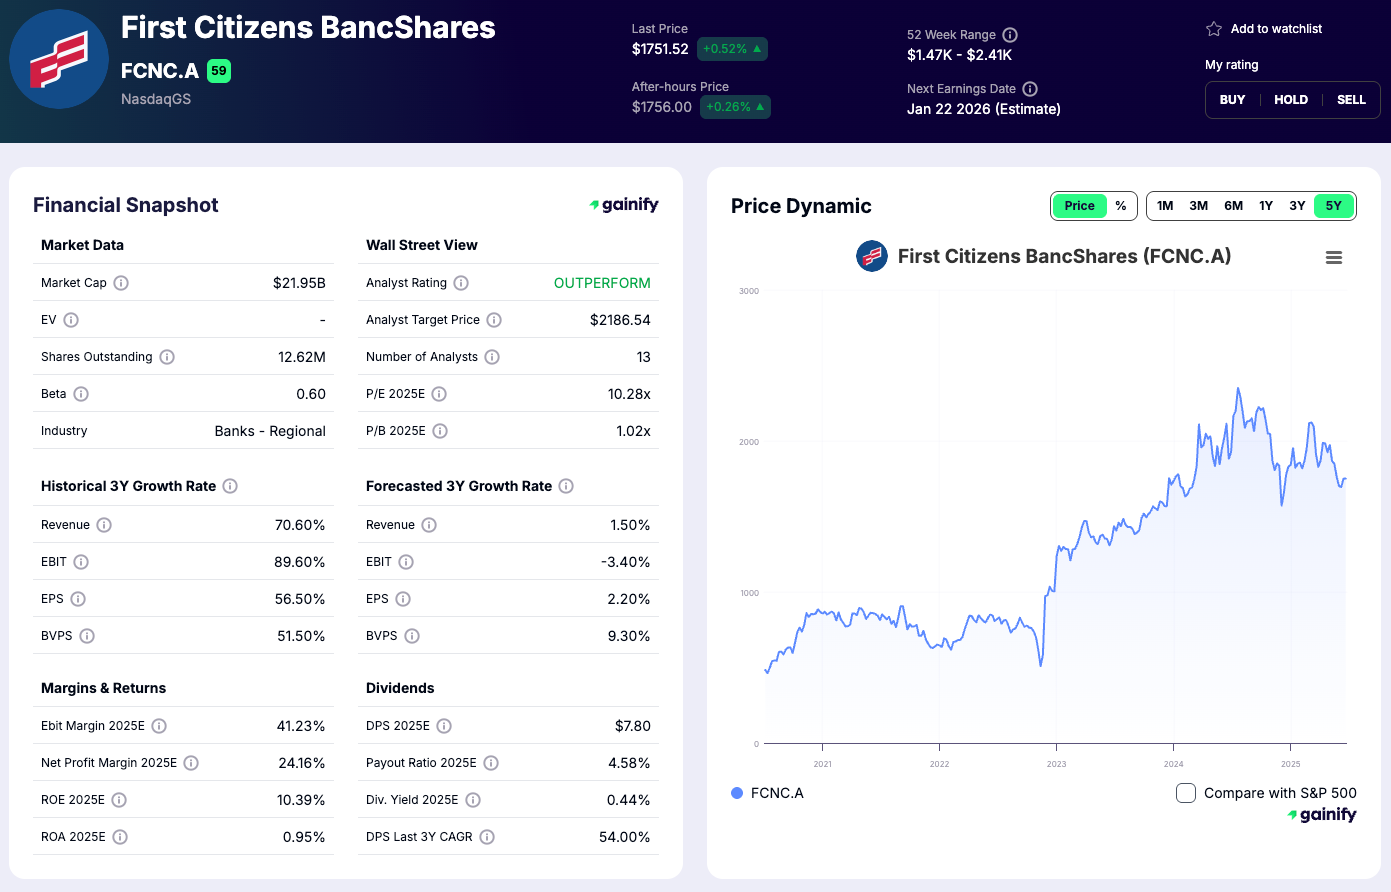Open the chart hamburger menu

coord(1334,257)
